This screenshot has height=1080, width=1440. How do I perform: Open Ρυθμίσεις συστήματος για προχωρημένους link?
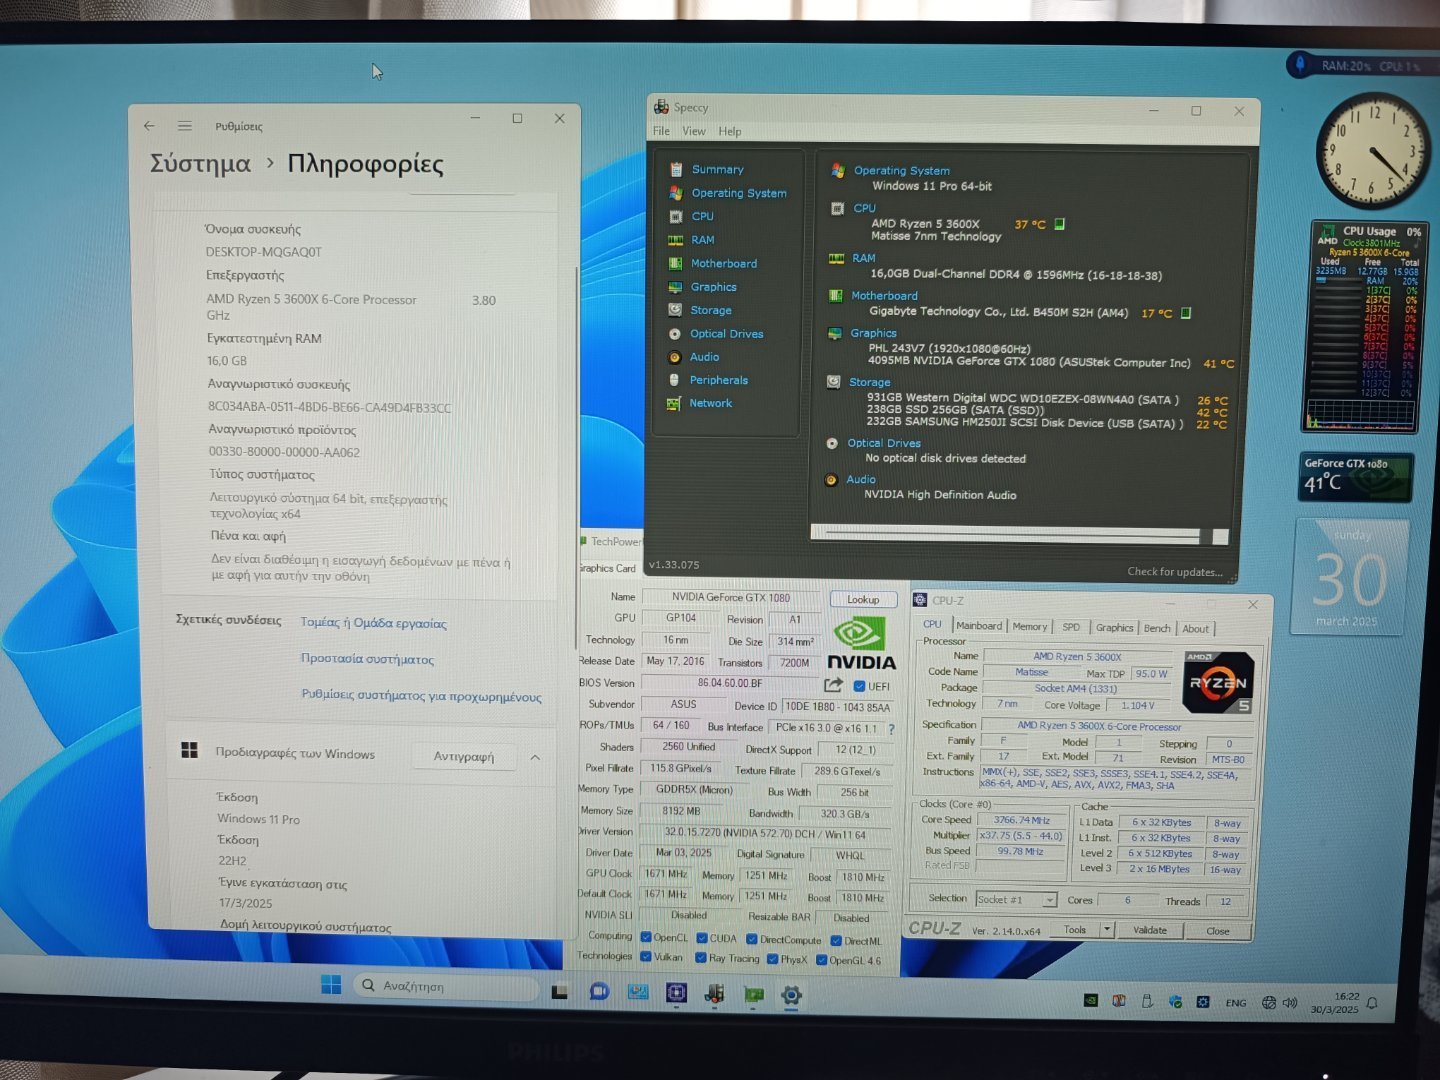[421, 696]
